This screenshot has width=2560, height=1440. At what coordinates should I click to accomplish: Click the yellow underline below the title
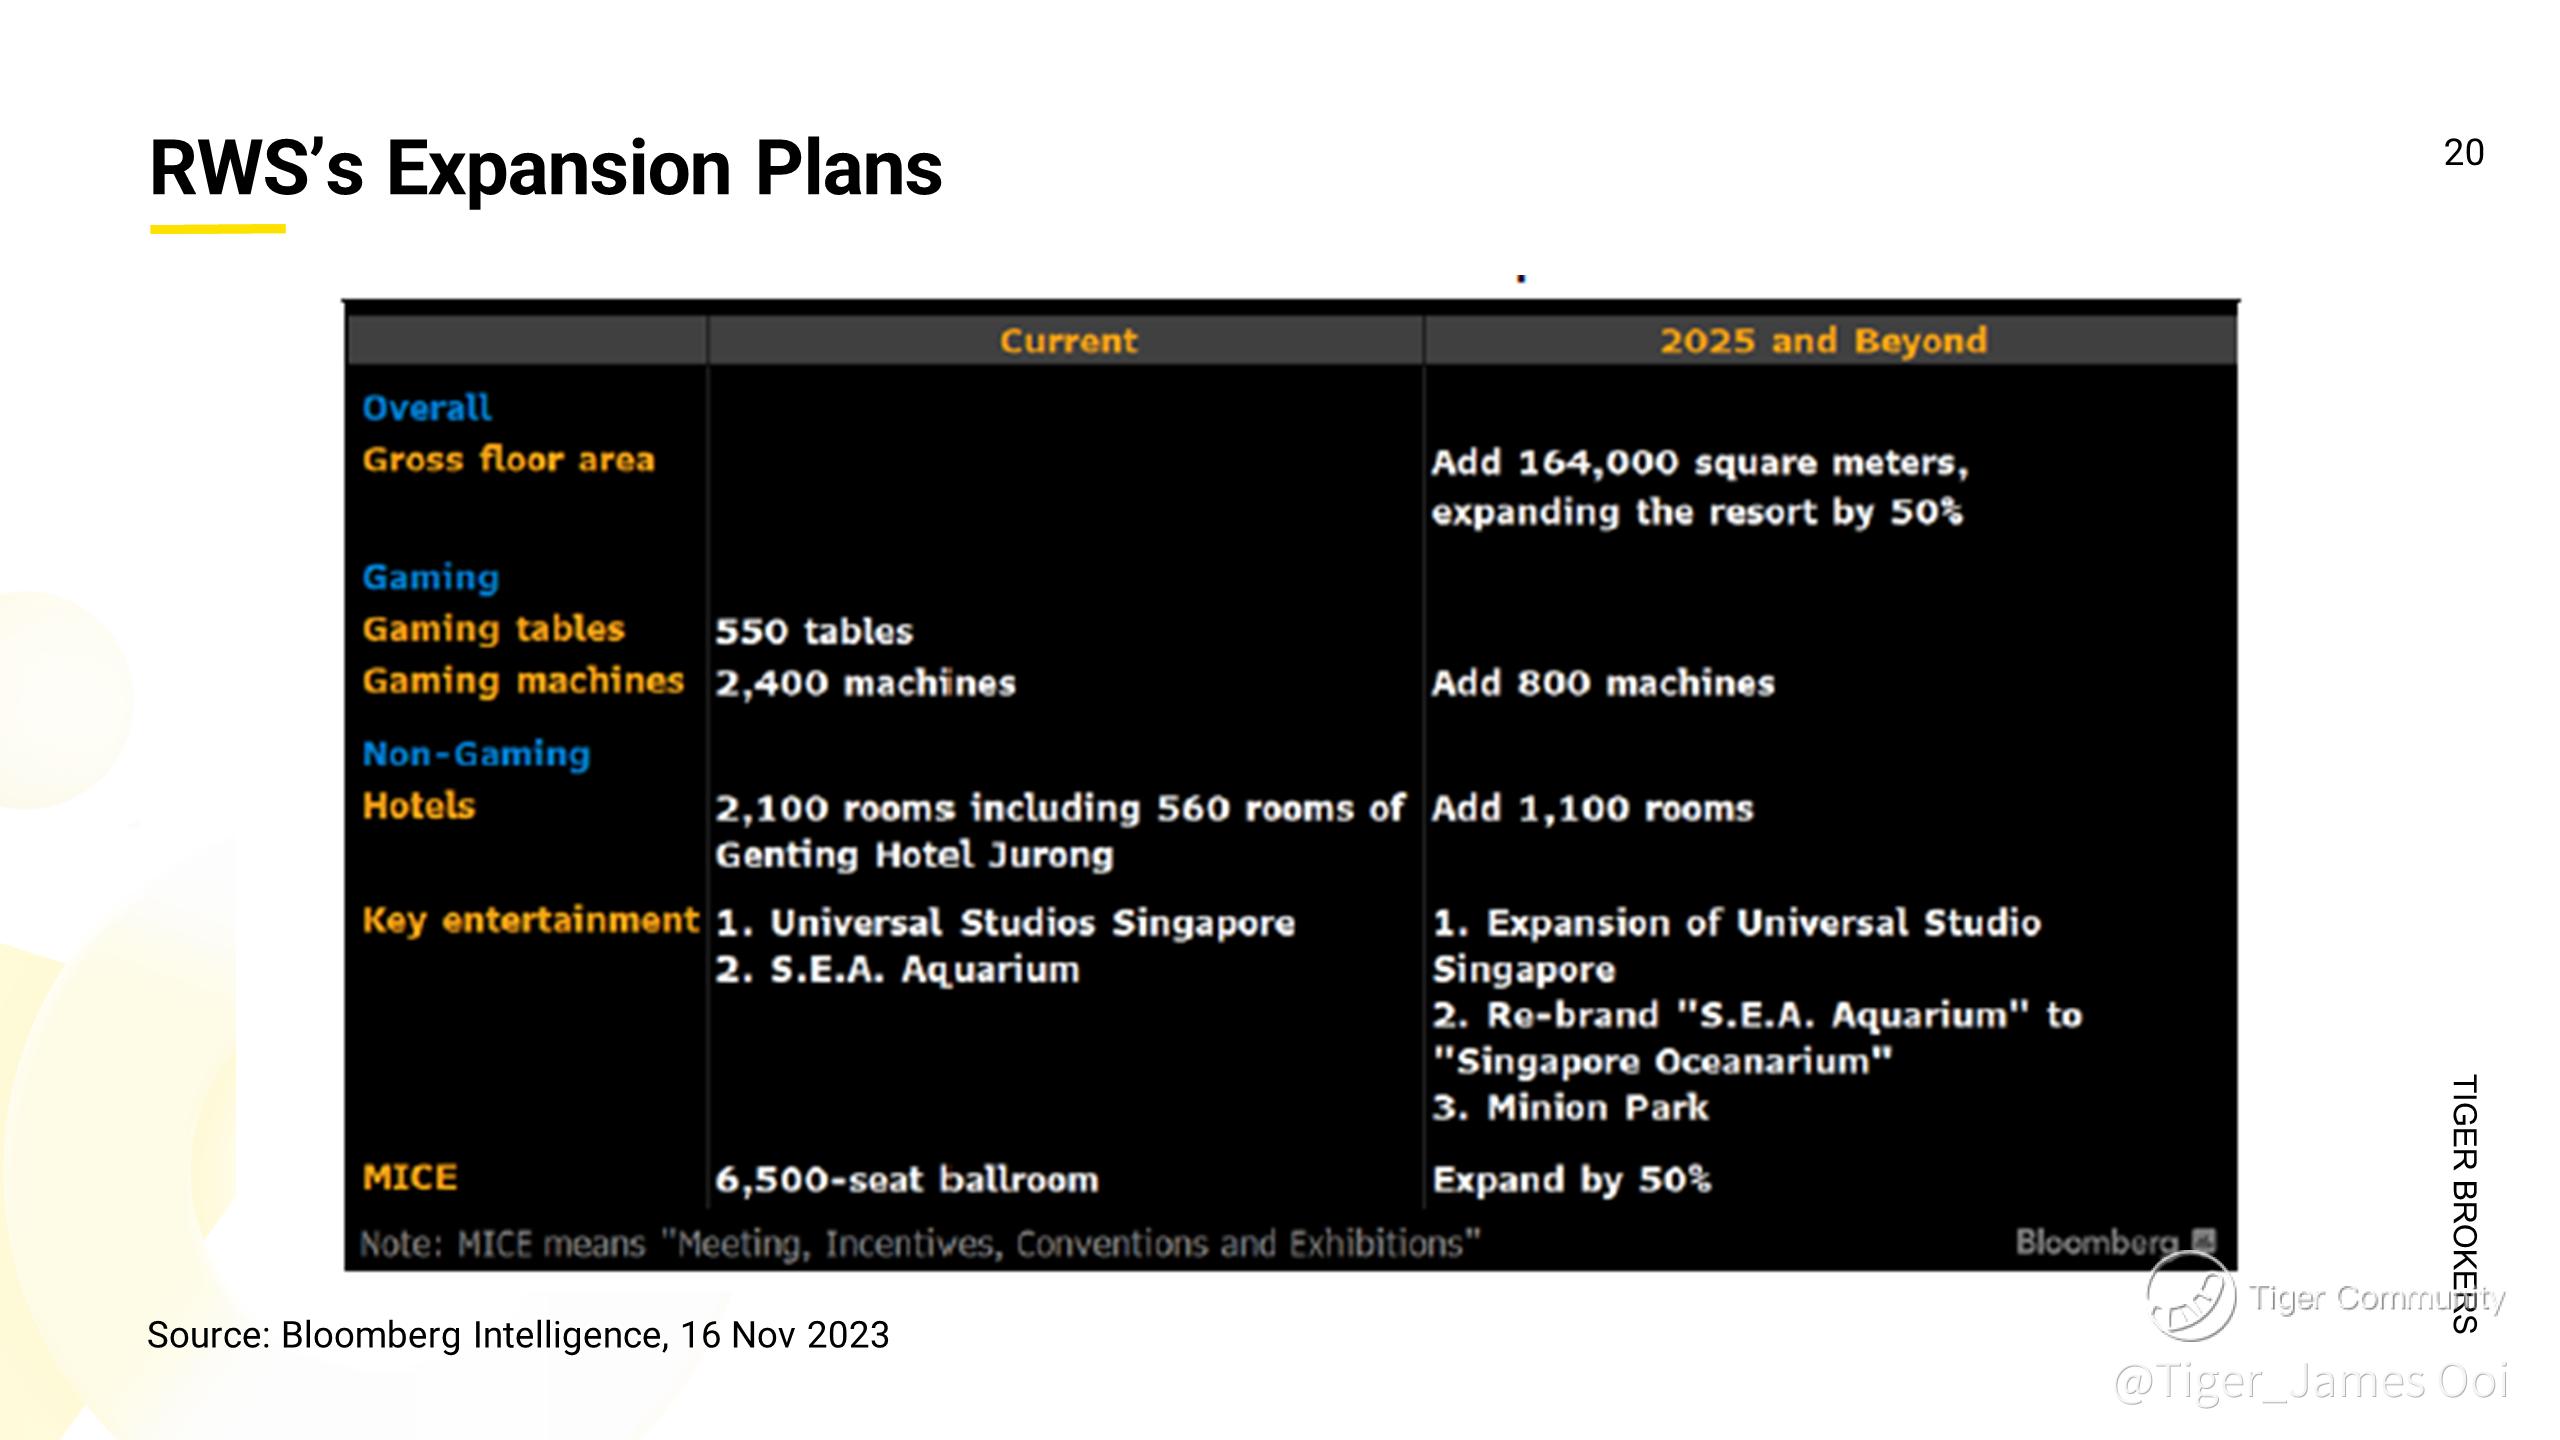click(x=218, y=229)
